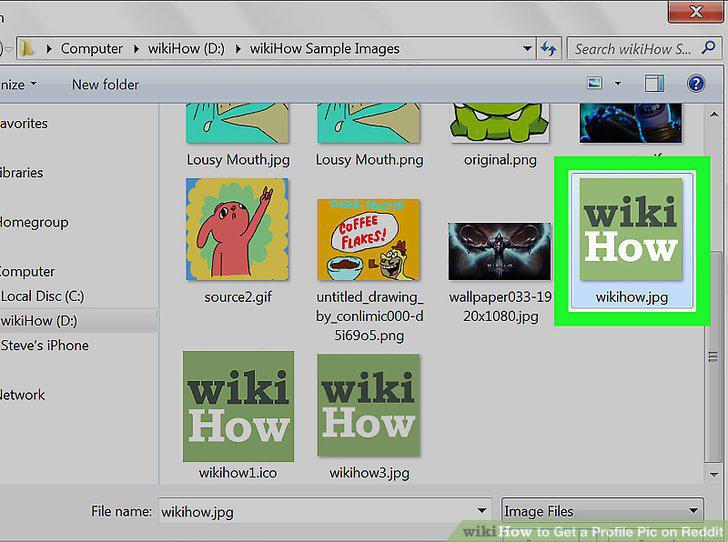Expand the arrow before Computer in the path
728x542 pixels.
(x=49, y=49)
